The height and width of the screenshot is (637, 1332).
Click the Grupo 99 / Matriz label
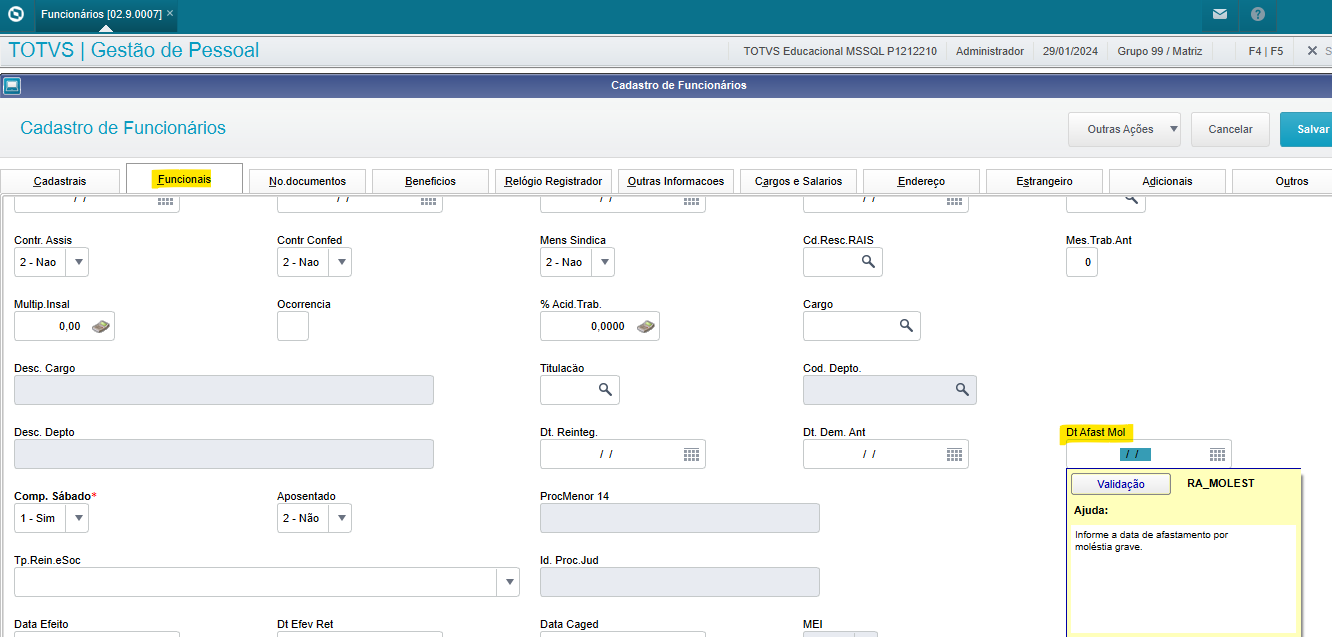pyautogui.click(x=1160, y=51)
